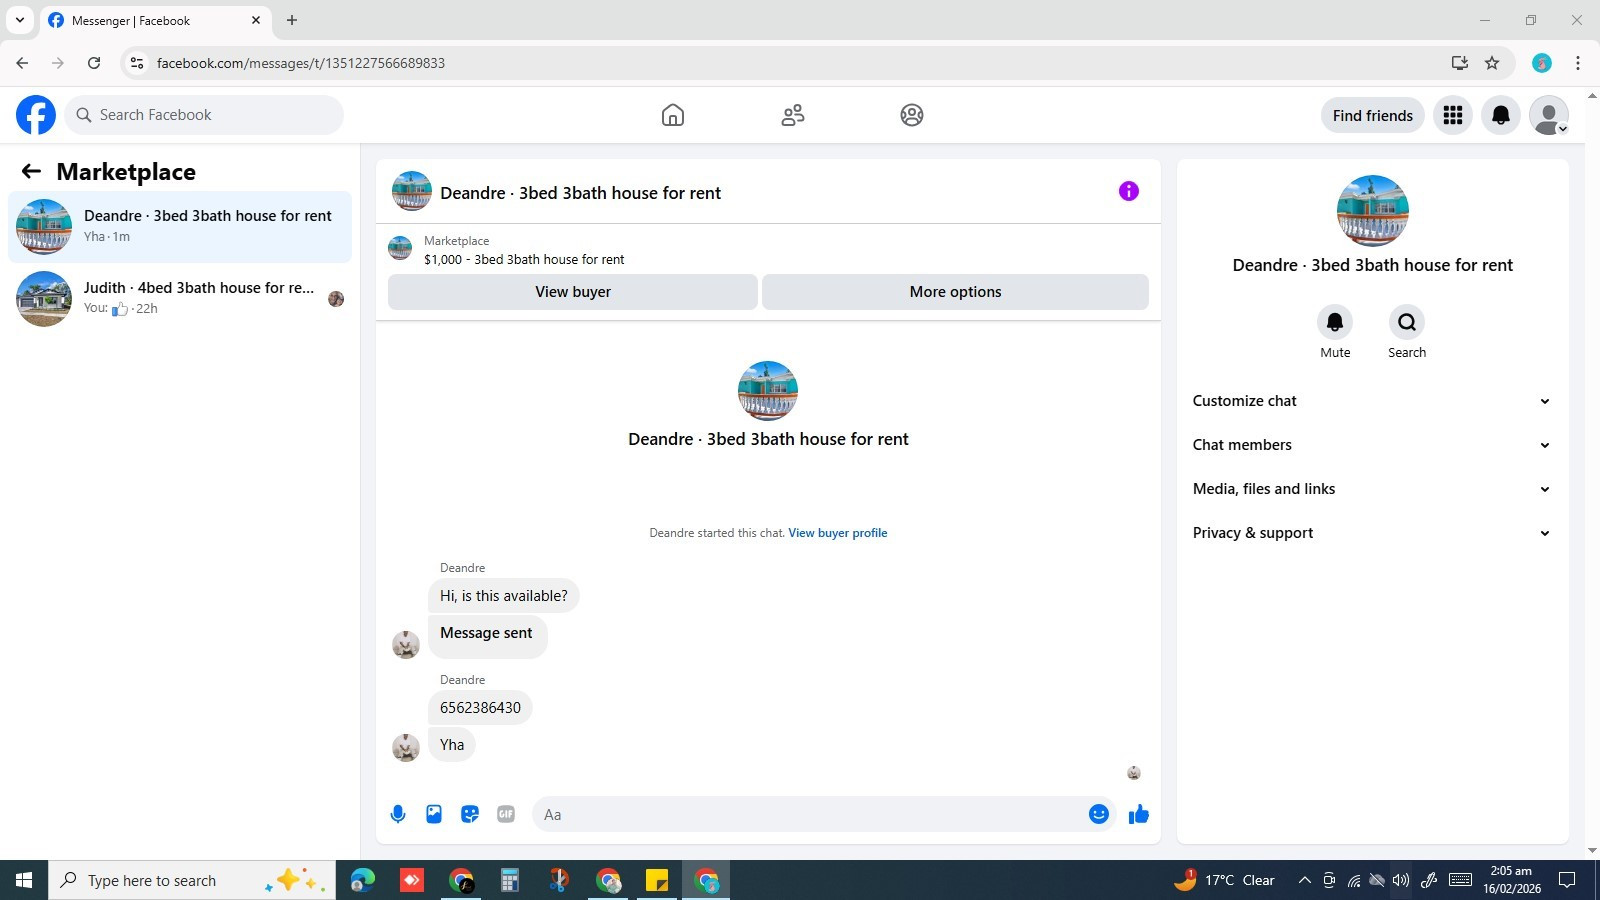This screenshot has height=900, width=1600.
Task: Select the Messenger | Facebook tab
Action: [155, 20]
